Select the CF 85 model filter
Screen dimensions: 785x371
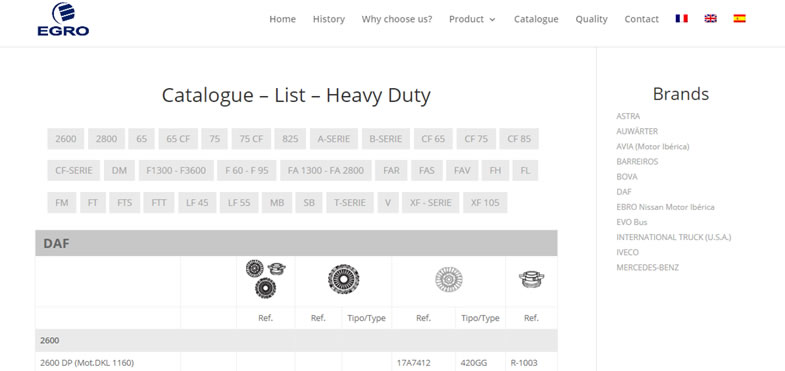[x=519, y=139]
